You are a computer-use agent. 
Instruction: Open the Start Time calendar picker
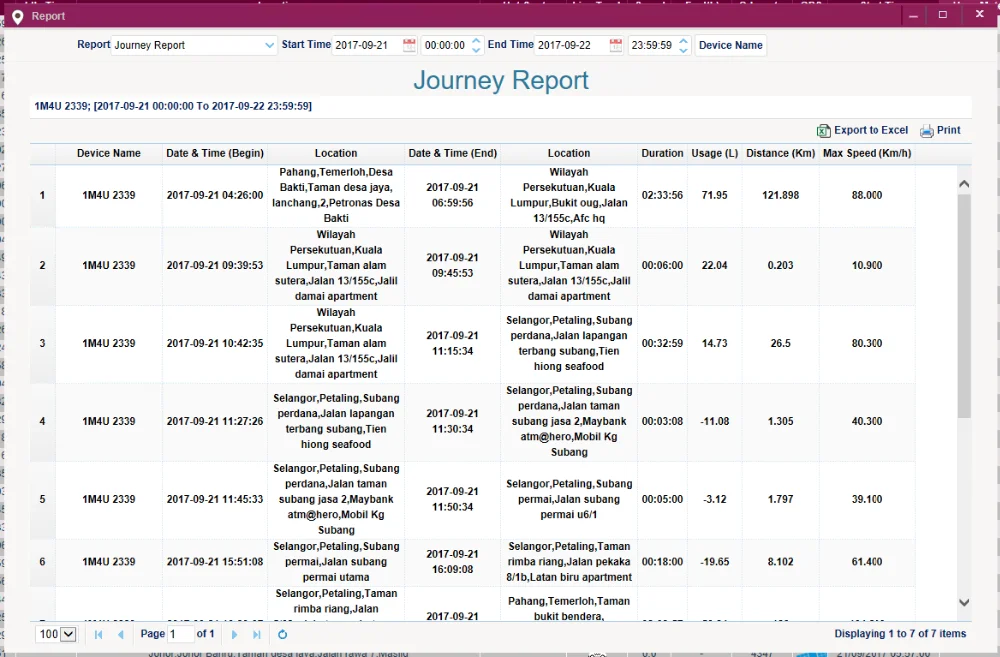[x=409, y=45]
